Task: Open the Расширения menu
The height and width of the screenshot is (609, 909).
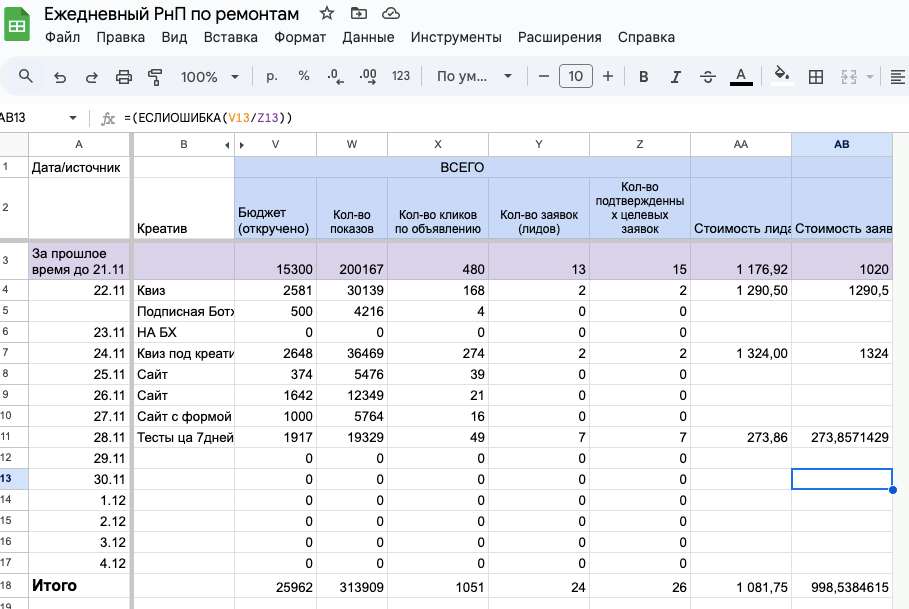Action: point(559,37)
